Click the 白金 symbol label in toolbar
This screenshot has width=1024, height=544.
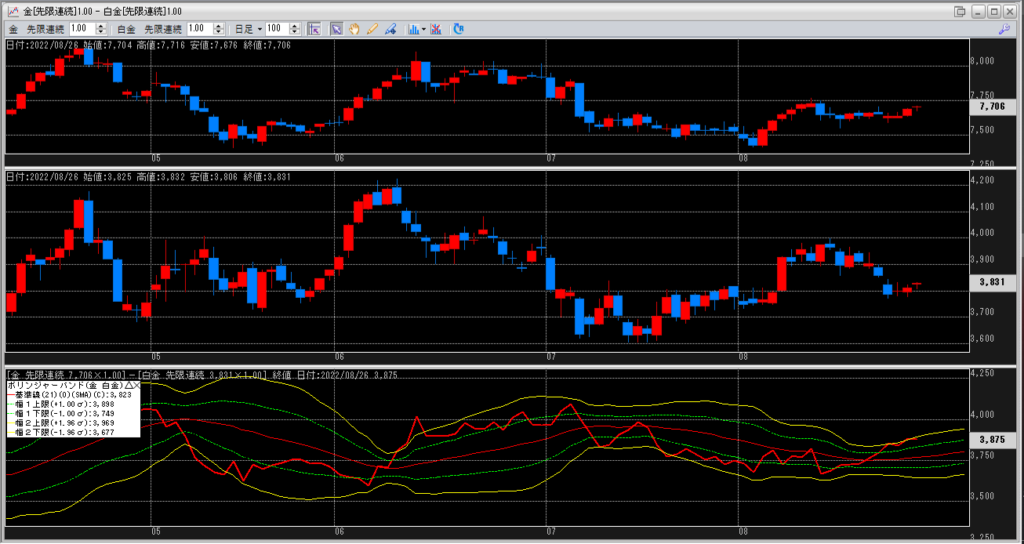point(125,29)
